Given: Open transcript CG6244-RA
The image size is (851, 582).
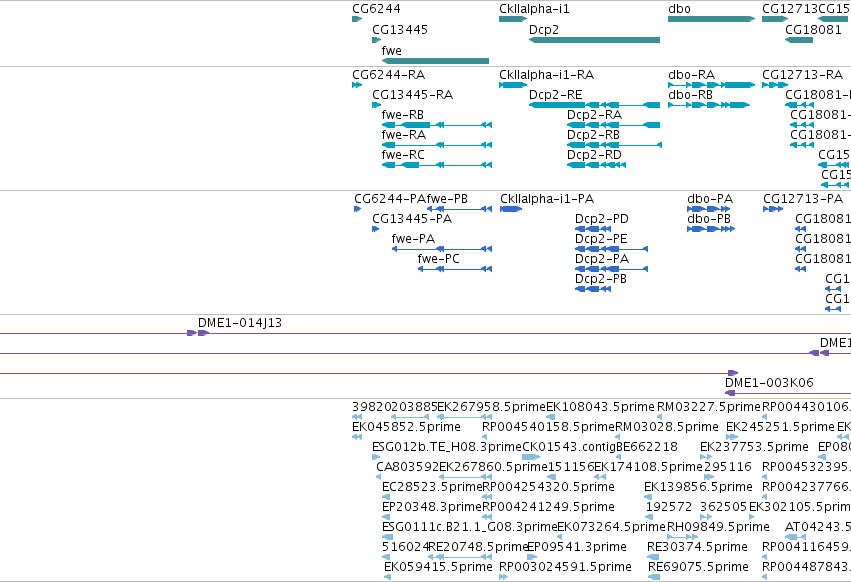Looking at the screenshot, I should point(389,75).
